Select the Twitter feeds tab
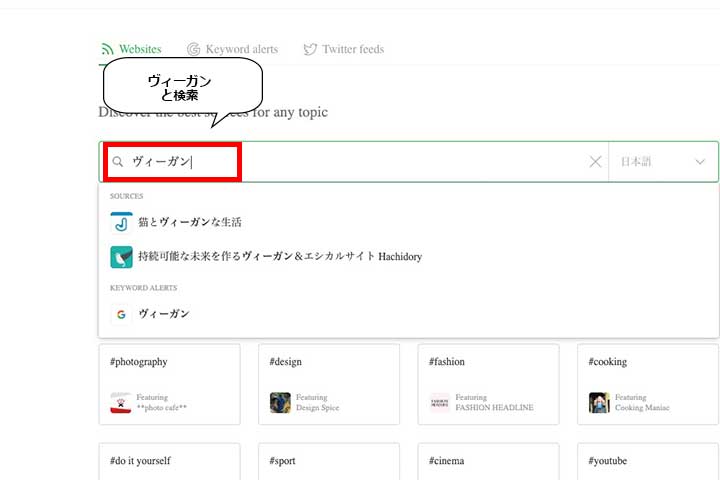Image resolution: width=720 pixels, height=480 pixels. [x=343, y=49]
